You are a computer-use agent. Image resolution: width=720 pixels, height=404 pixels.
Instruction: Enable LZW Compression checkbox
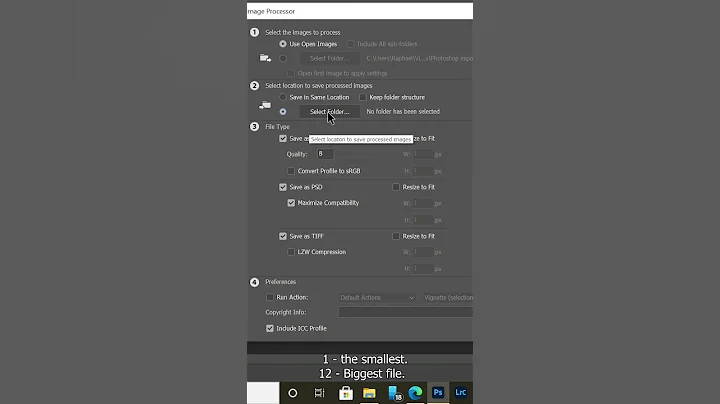(x=291, y=252)
